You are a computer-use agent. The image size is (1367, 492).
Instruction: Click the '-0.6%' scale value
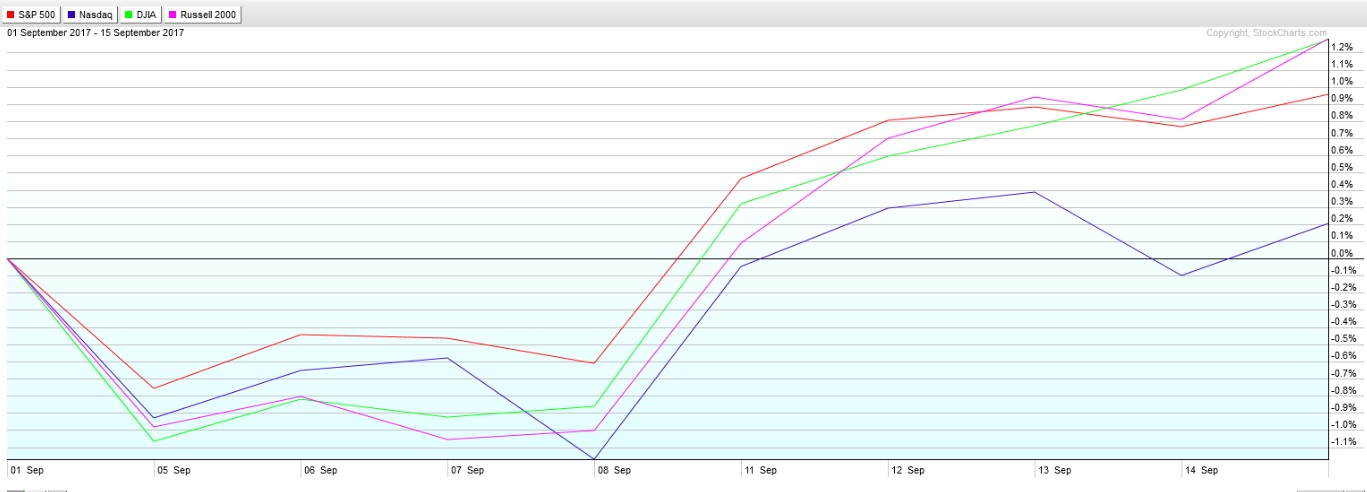[x=1344, y=355]
